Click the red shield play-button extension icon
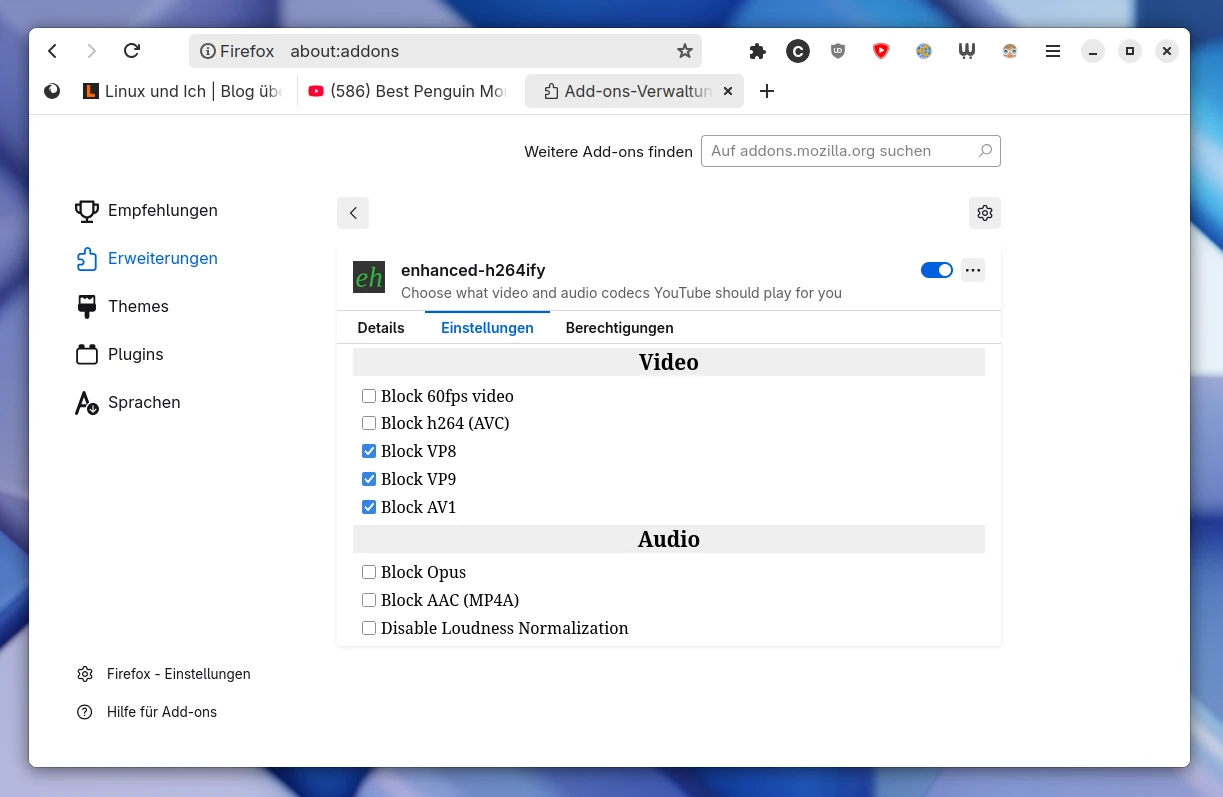The image size is (1223, 797). 880,51
